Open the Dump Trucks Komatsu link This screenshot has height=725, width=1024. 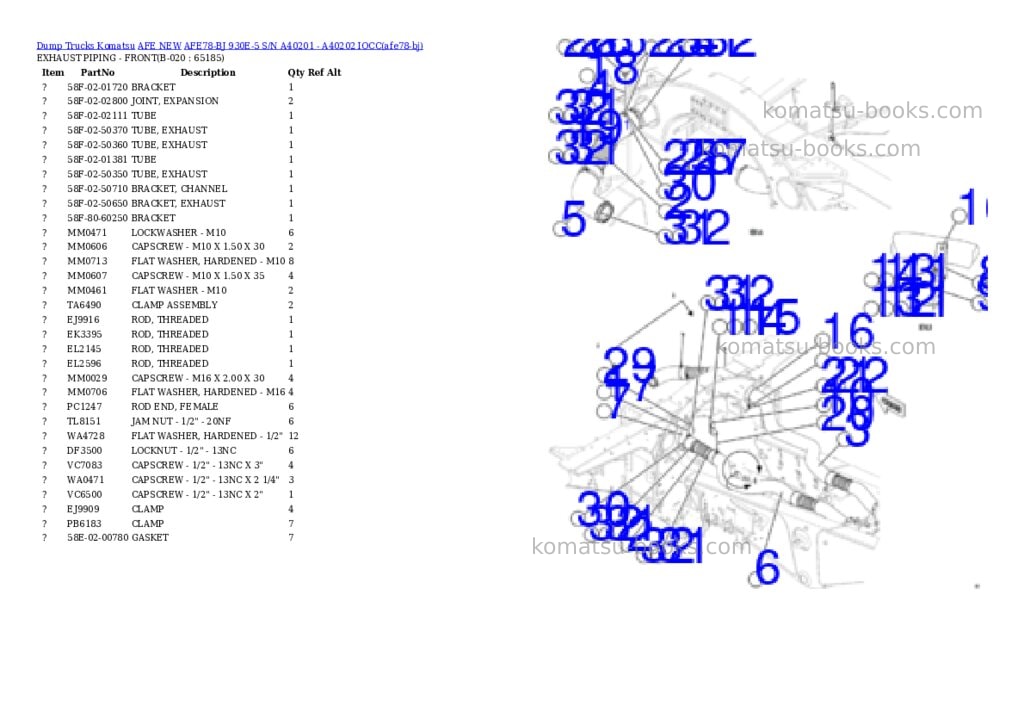click(x=86, y=46)
